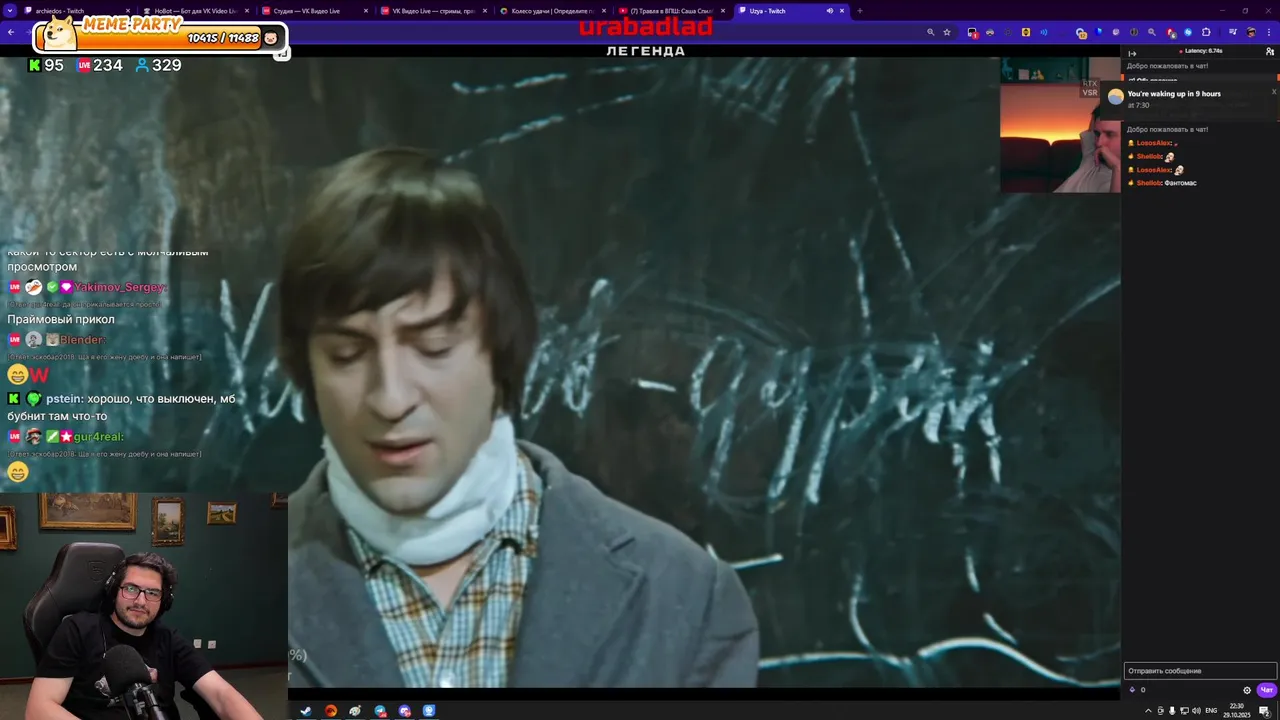
Task: Switch the ENG keyboard language
Action: pyautogui.click(x=1211, y=711)
